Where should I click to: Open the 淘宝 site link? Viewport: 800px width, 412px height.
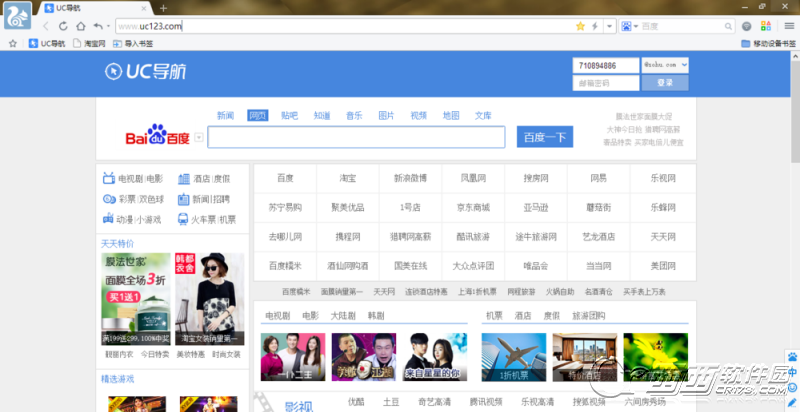point(348,178)
